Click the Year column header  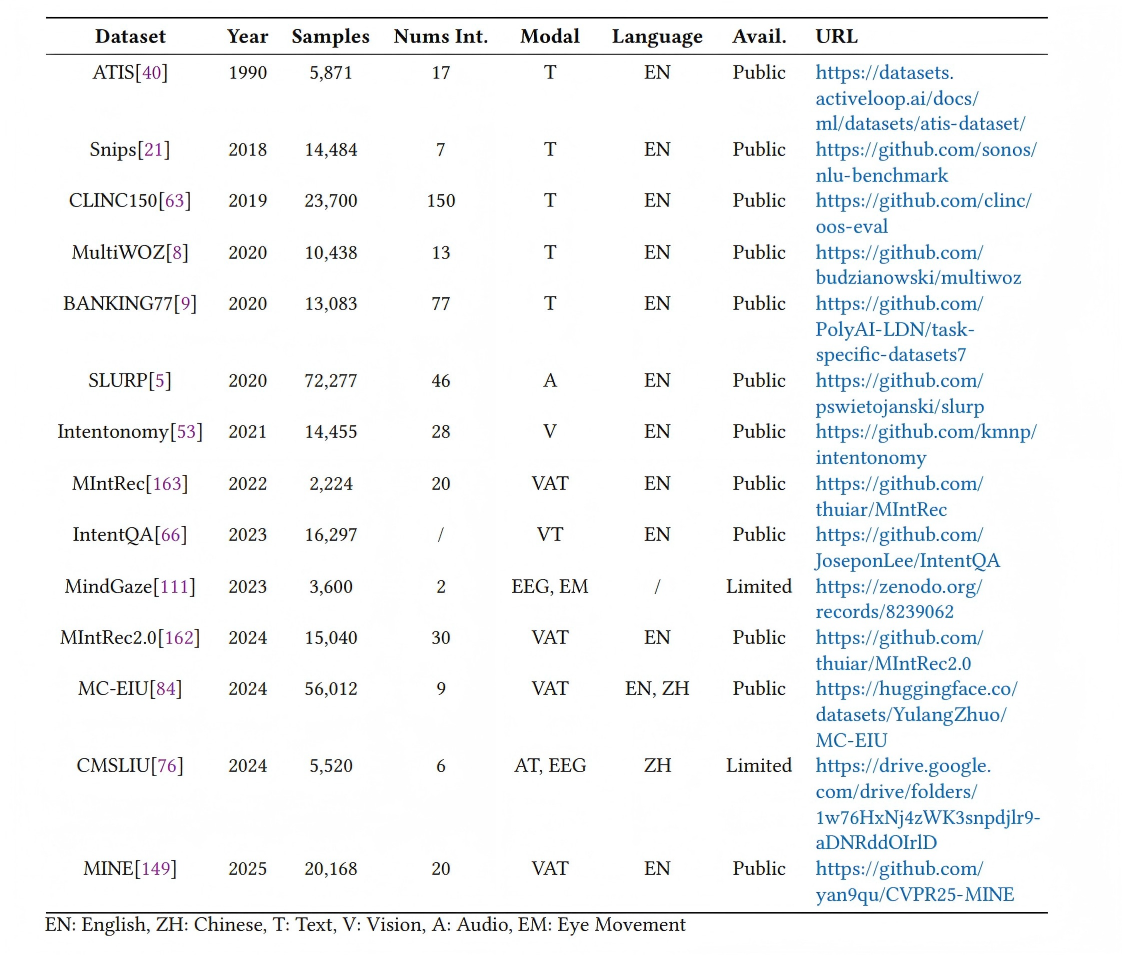click(x=248, y=36)
